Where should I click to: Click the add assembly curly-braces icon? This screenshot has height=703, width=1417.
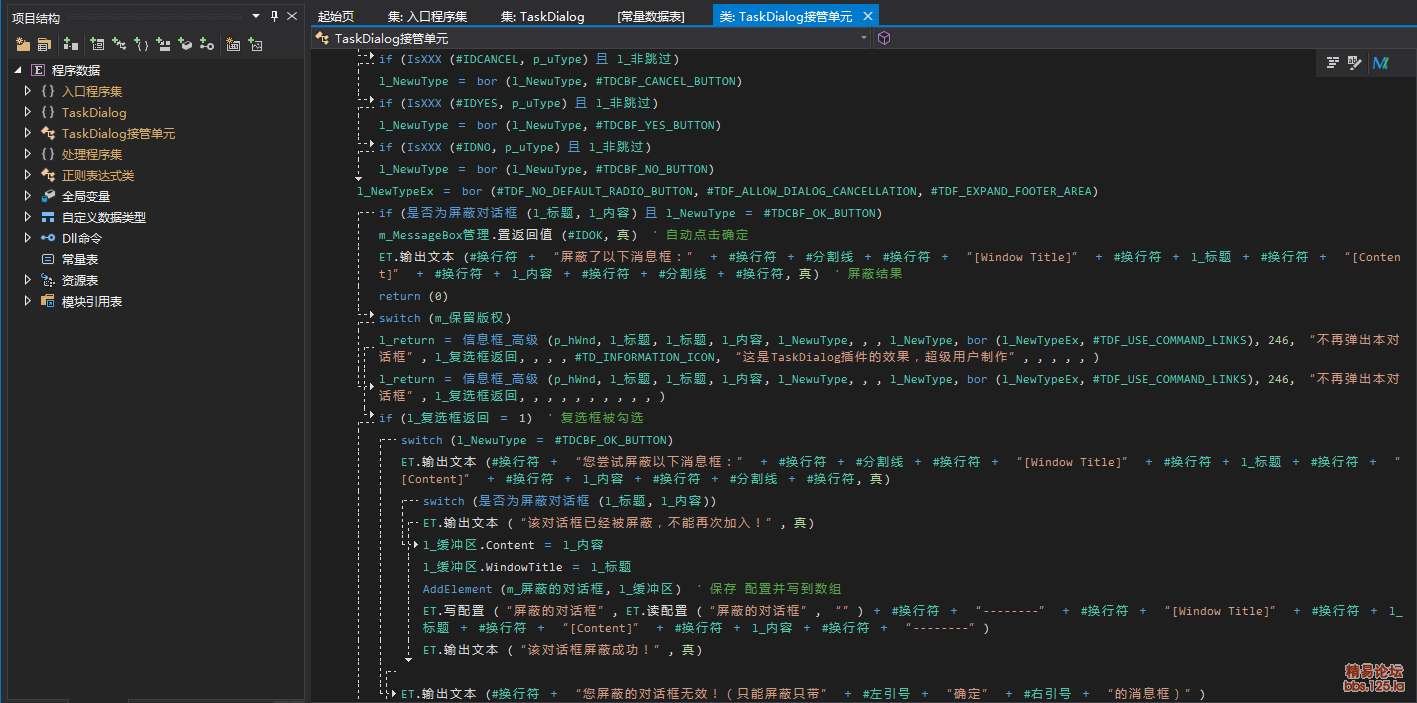(x=141, y=44)
